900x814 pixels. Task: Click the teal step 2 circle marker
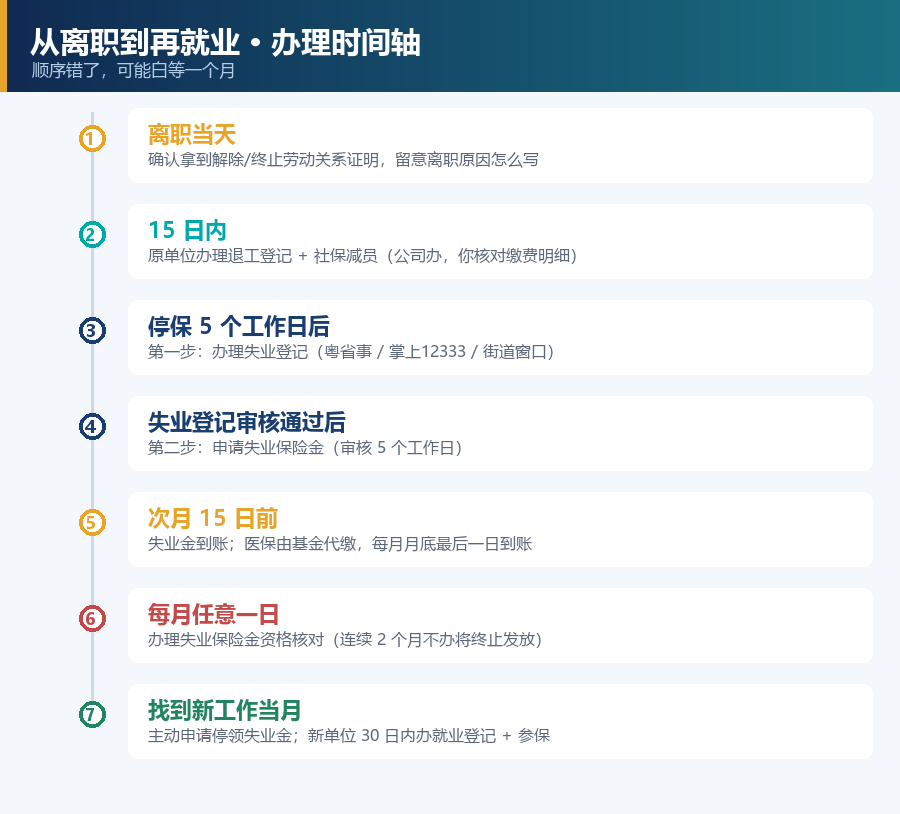click(92, 235)
